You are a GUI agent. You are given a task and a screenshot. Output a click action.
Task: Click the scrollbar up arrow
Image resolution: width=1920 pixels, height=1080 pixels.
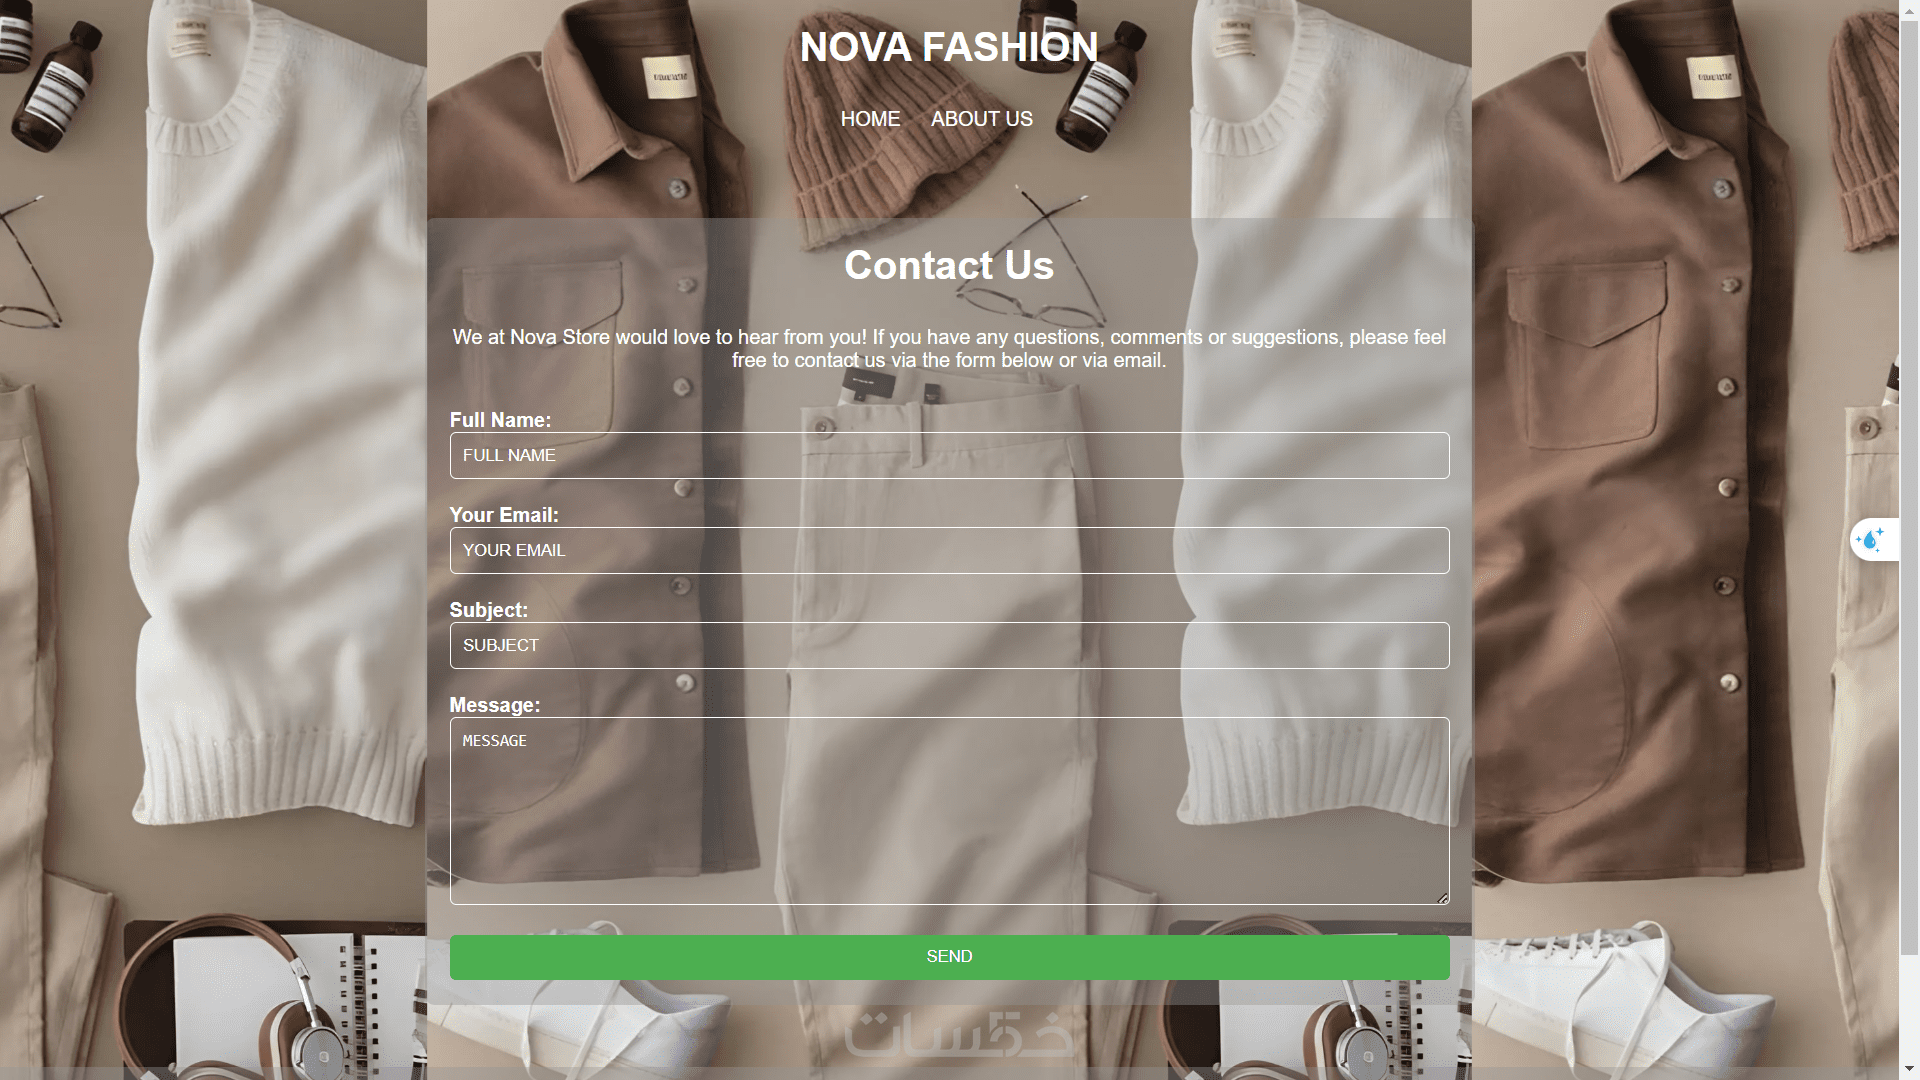coord(1909,8)
